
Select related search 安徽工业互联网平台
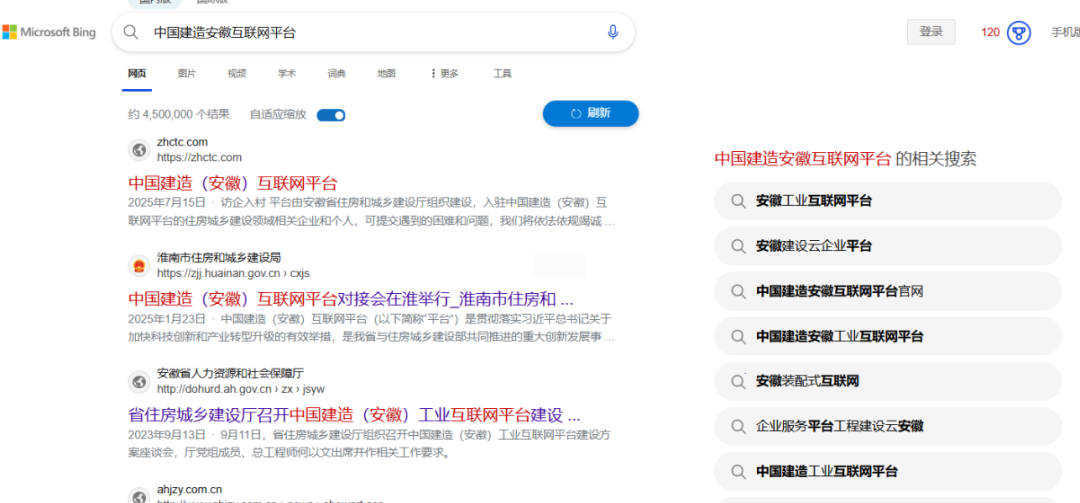(x=888, y=201)
